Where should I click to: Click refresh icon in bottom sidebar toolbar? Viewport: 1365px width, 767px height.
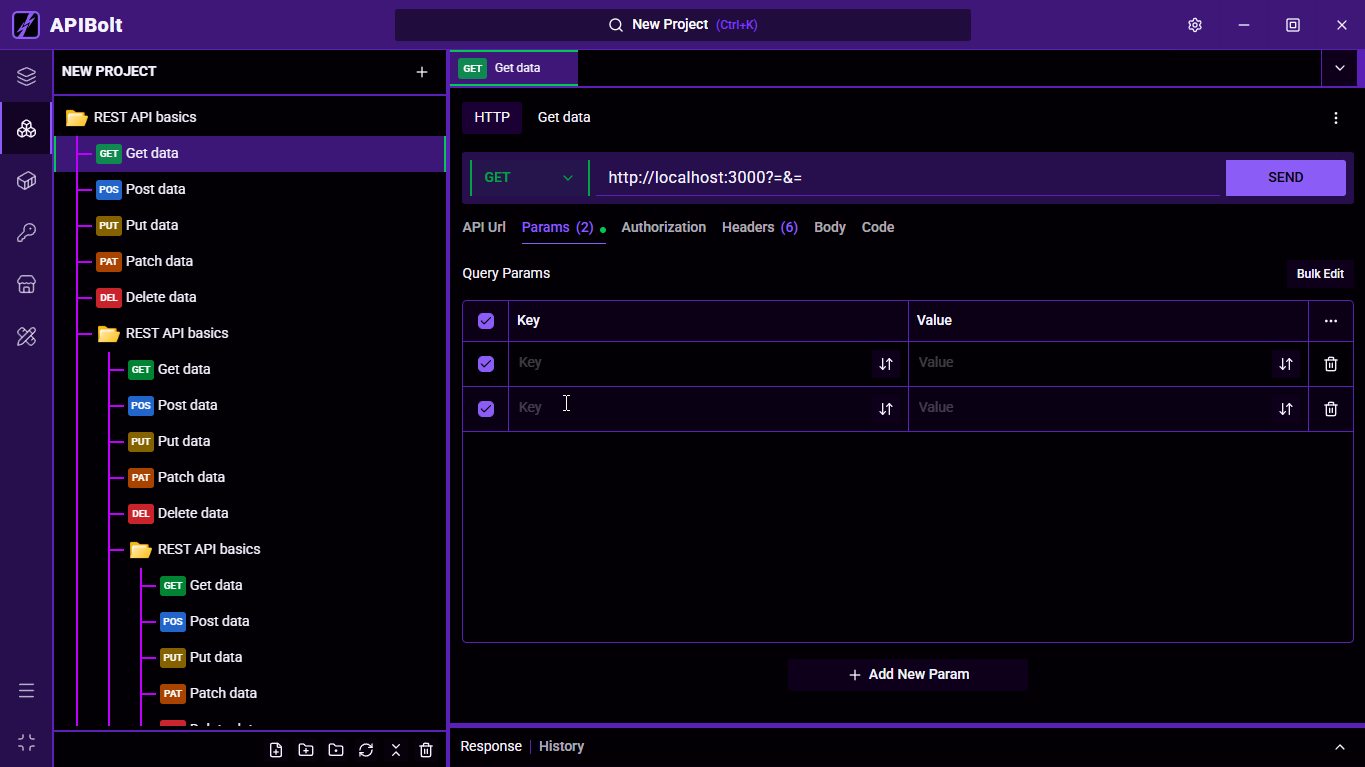pos(366,750)
